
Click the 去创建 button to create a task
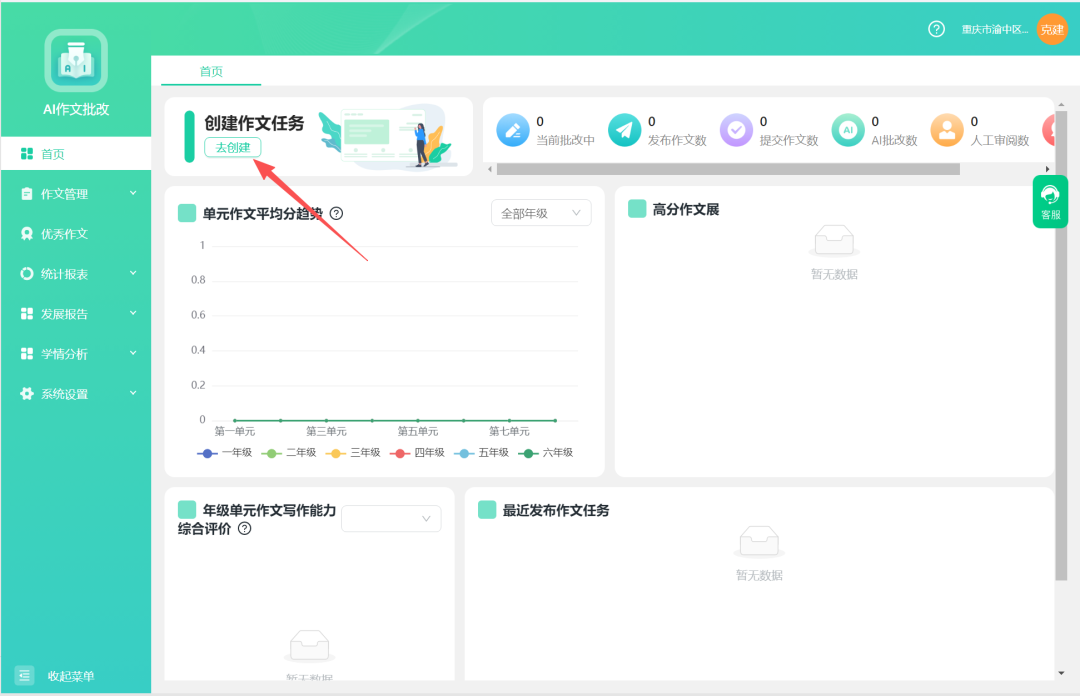click(231, 145)
